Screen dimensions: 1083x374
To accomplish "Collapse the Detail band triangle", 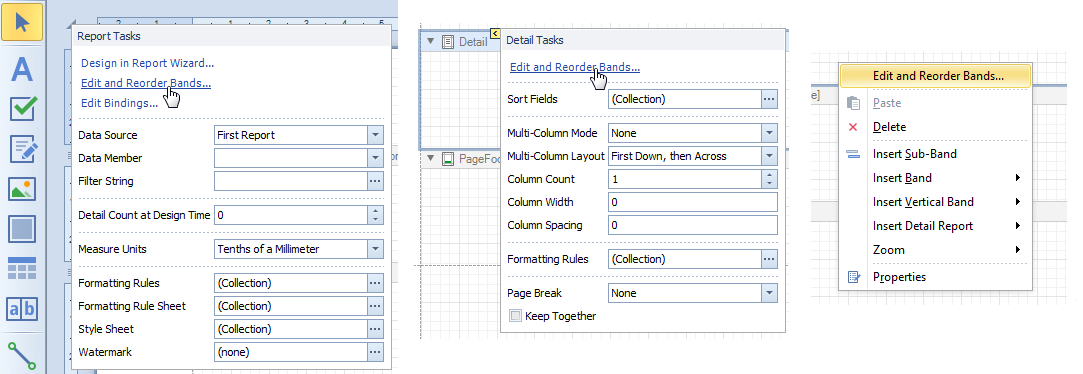I will 430,41.
